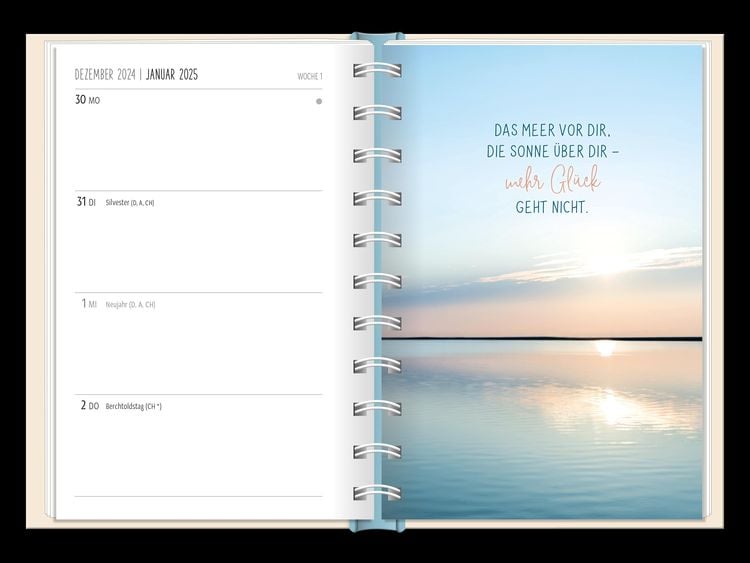Select the "JANUAR 2025" header text

172,75
